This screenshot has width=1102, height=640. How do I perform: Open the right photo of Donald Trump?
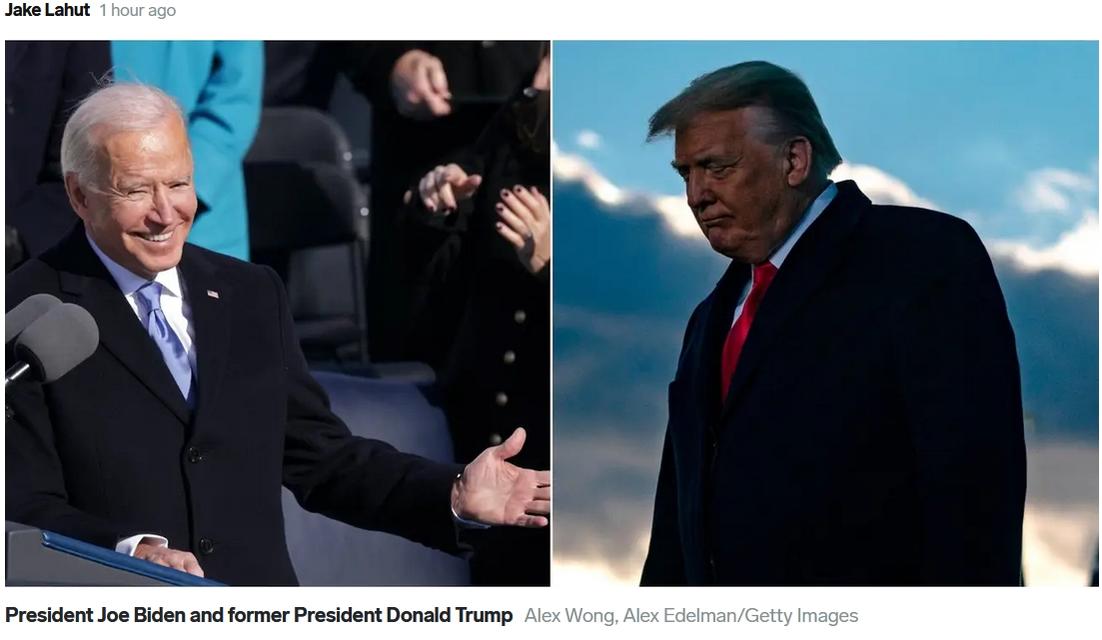pos(826,313)
